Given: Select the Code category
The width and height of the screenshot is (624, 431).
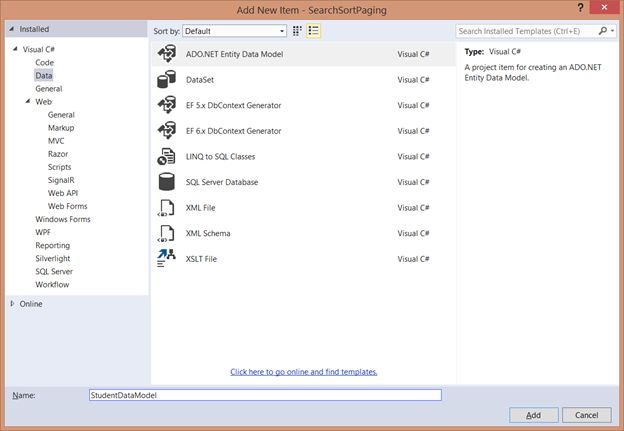Looking at the screenshot, I should click(x=44, y=62).
